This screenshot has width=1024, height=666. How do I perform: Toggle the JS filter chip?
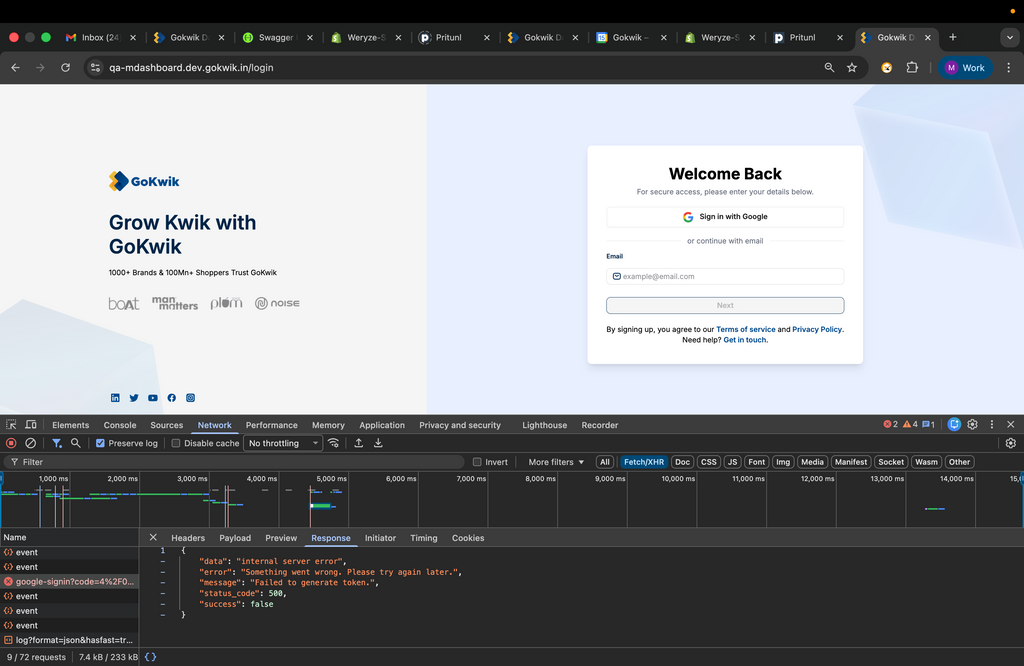coord(733,462)
